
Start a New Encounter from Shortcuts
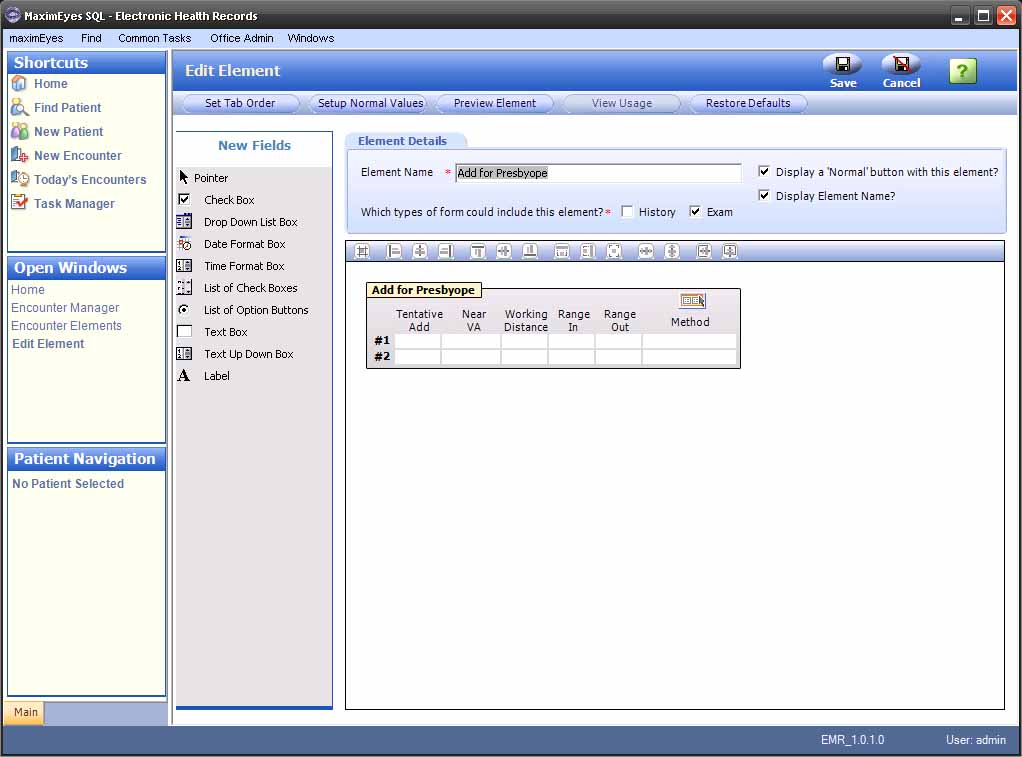pos(66,156)
